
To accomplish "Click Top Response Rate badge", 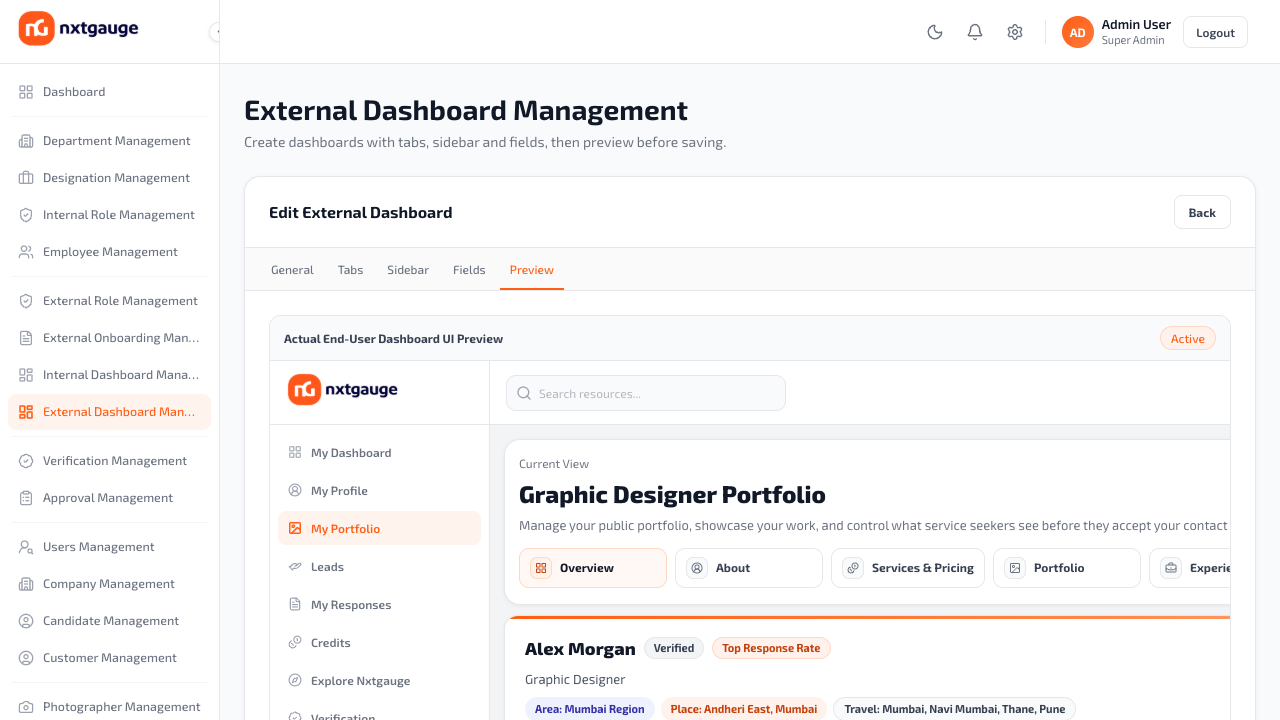I will coord(771,648).
